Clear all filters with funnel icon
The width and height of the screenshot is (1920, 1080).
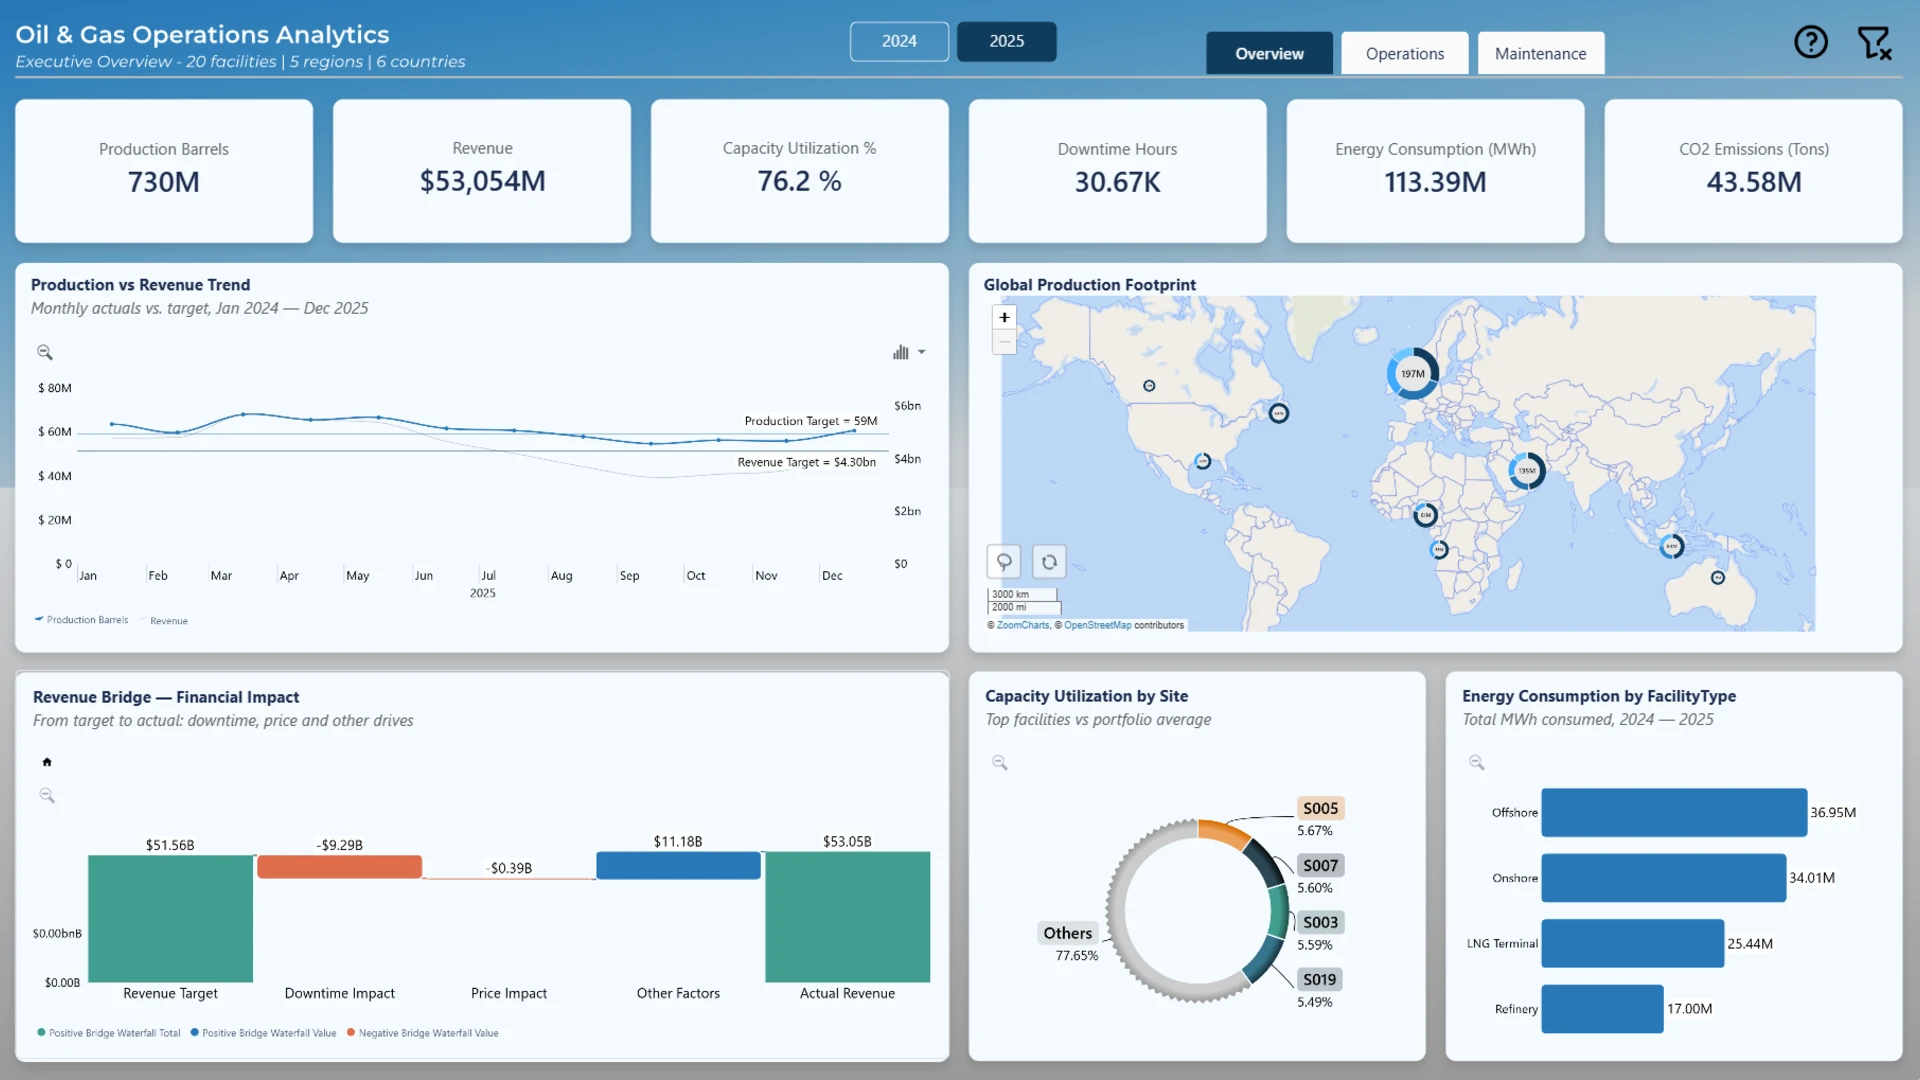pyautogui.click(x=1874, y=43)
